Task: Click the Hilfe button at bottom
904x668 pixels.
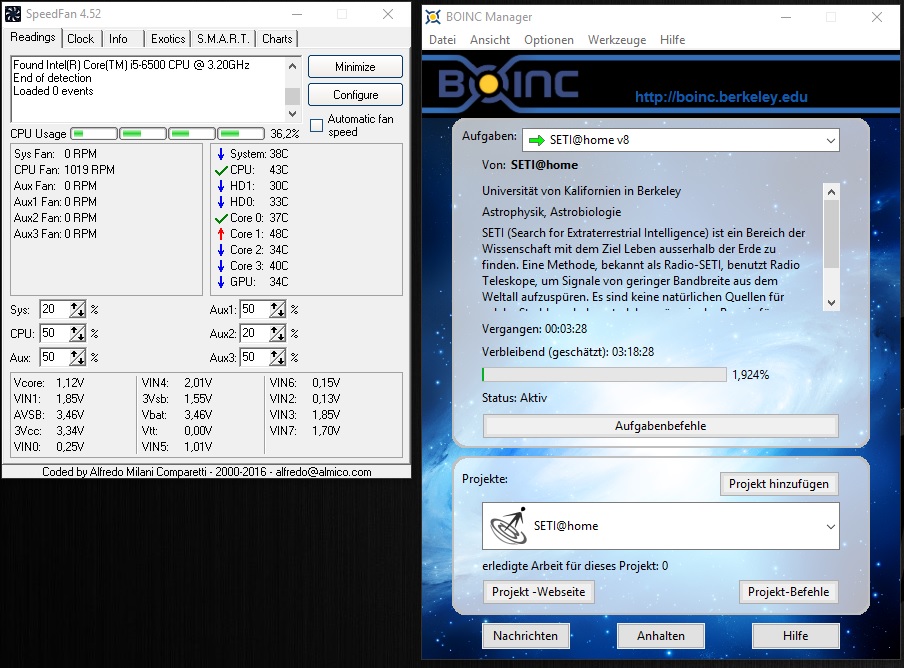Action: coord(795,636)
